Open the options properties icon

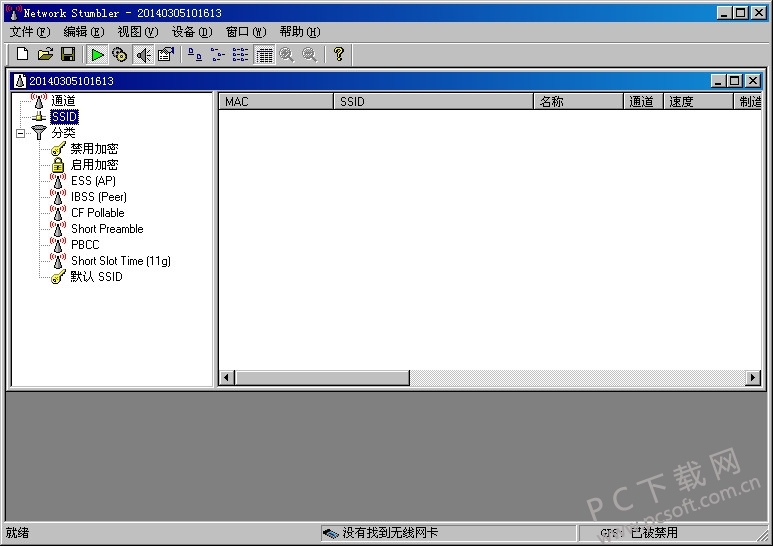(x=166, y=55)
